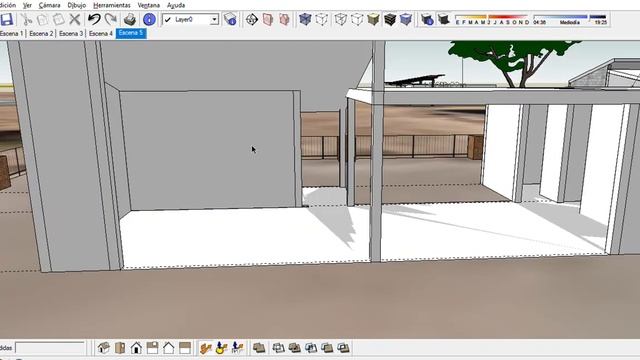Select the active Escena 5 tab
The height and width of the screenshot is (360, 640).
click(131, 33)
